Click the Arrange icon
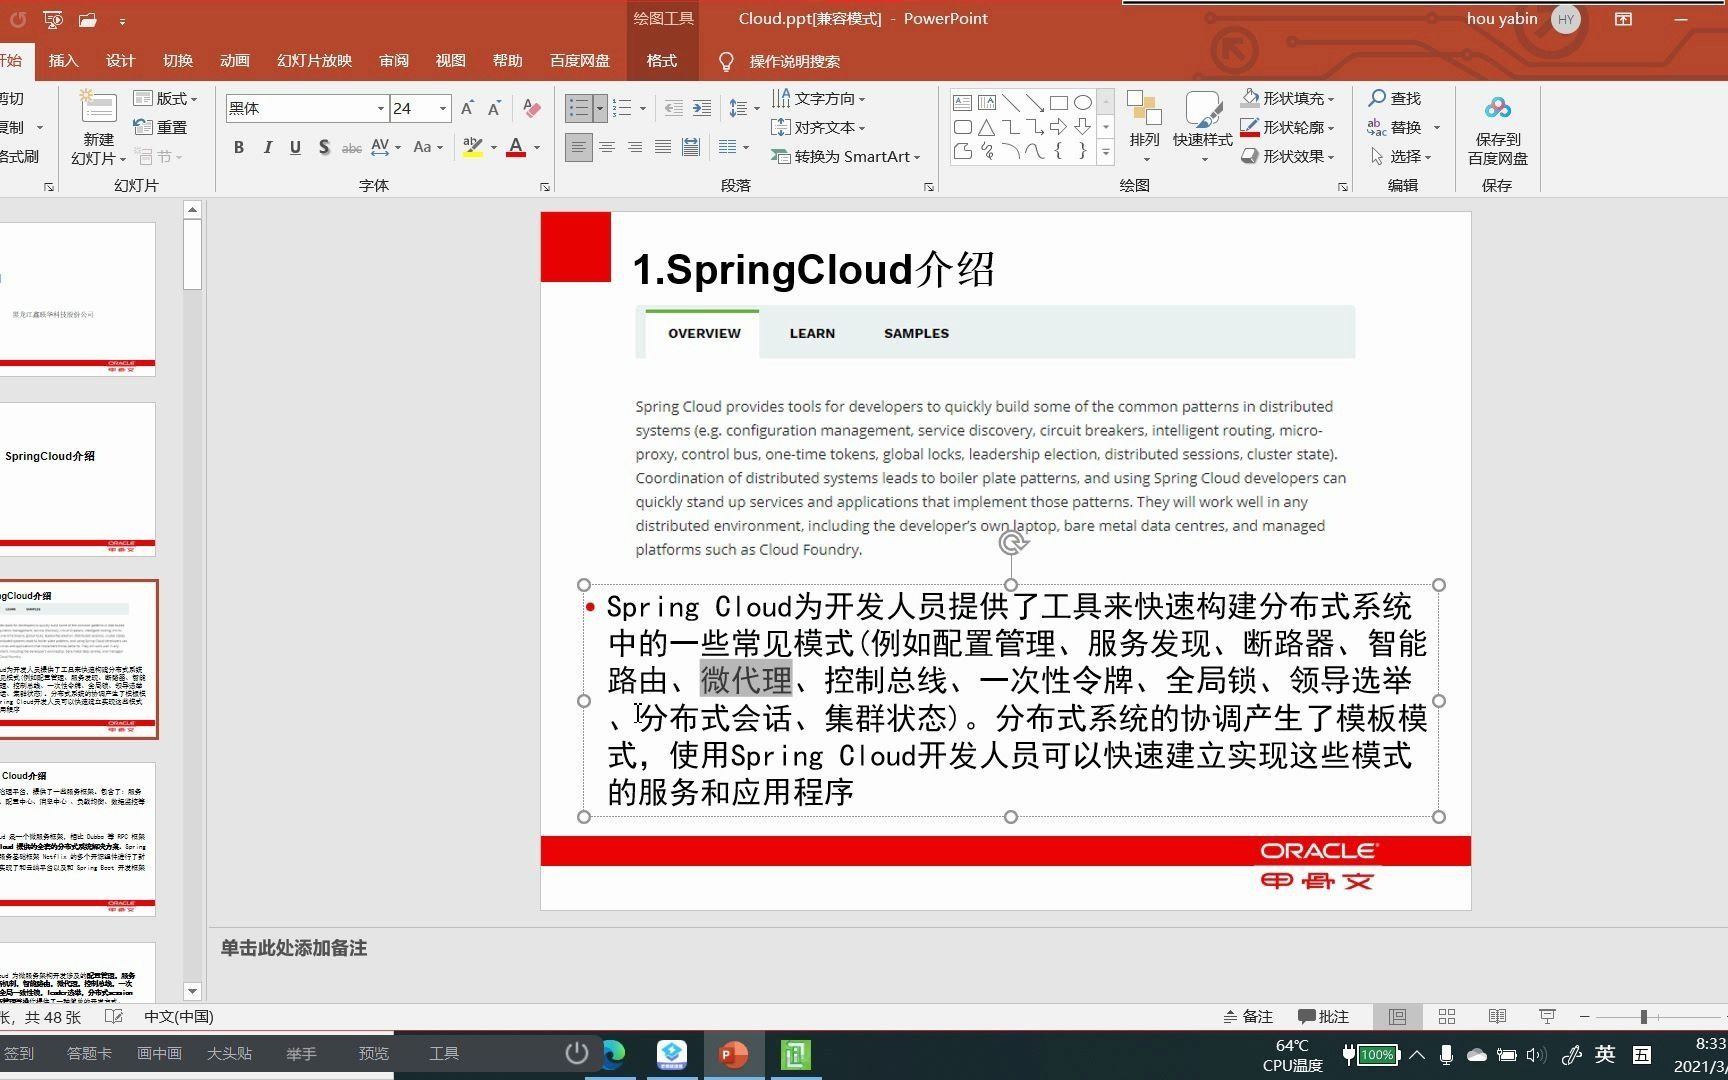Viewport: 1728px width, 1080px height. 1144,108
